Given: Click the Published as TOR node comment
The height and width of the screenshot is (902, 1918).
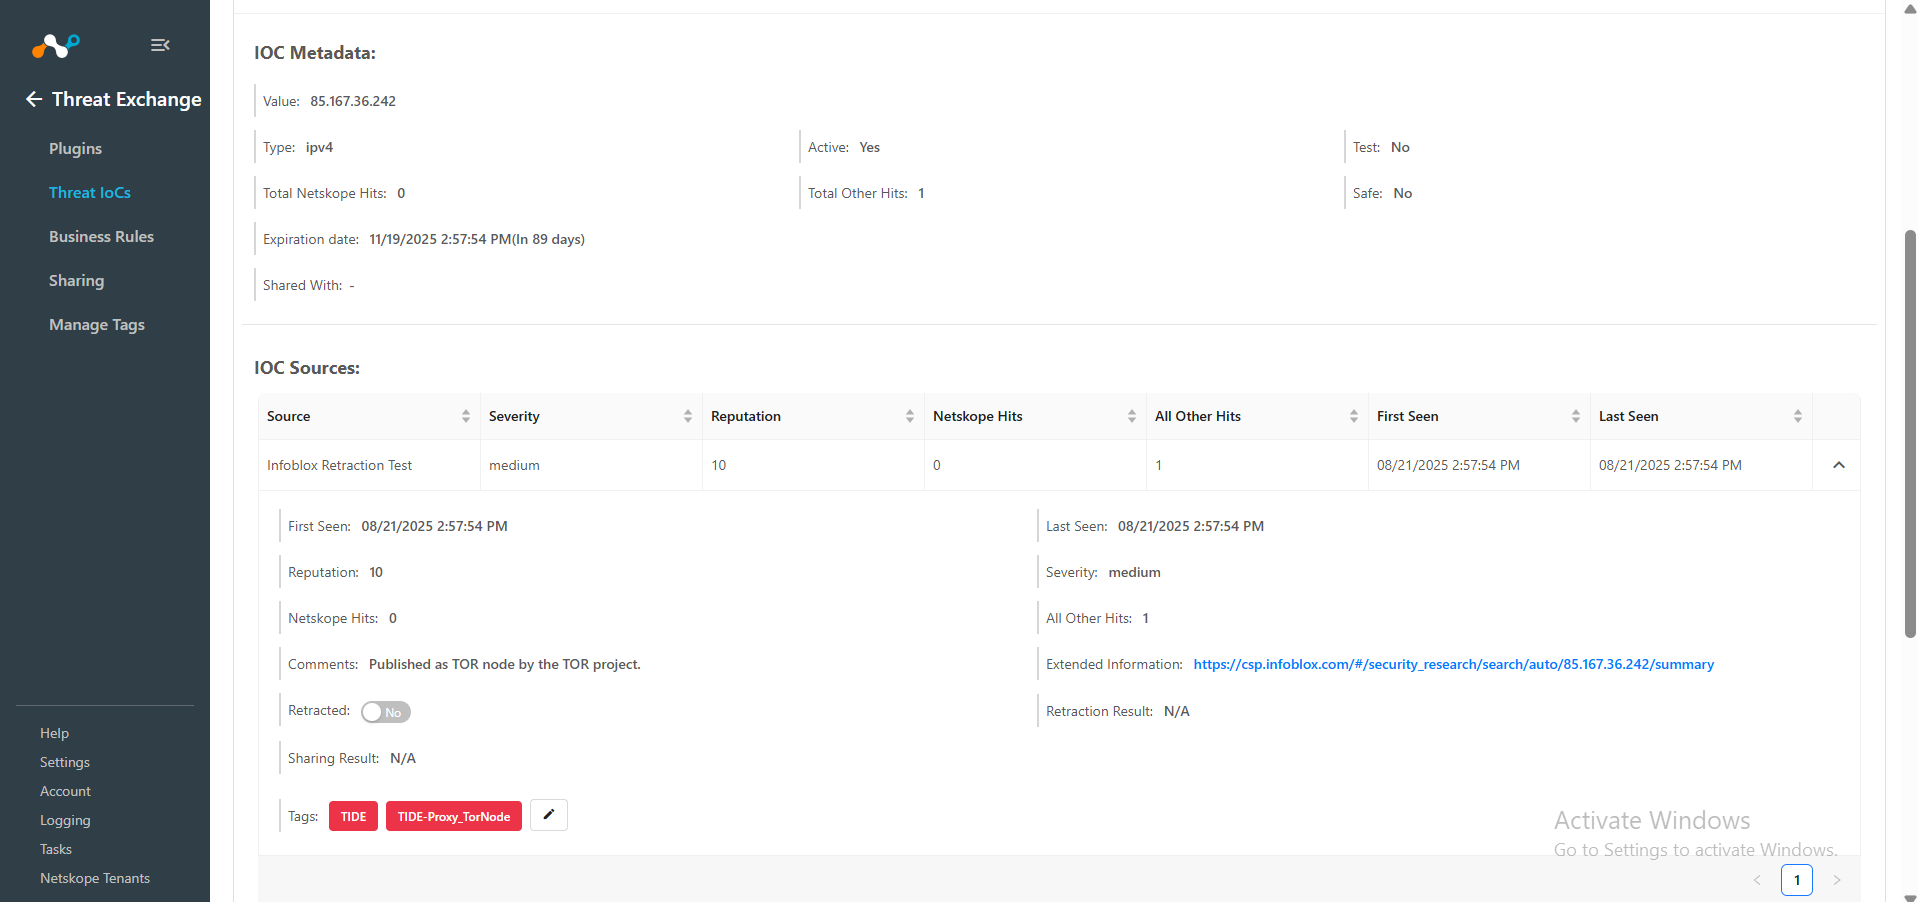Looking at the screenshot, I should point(505,664).
